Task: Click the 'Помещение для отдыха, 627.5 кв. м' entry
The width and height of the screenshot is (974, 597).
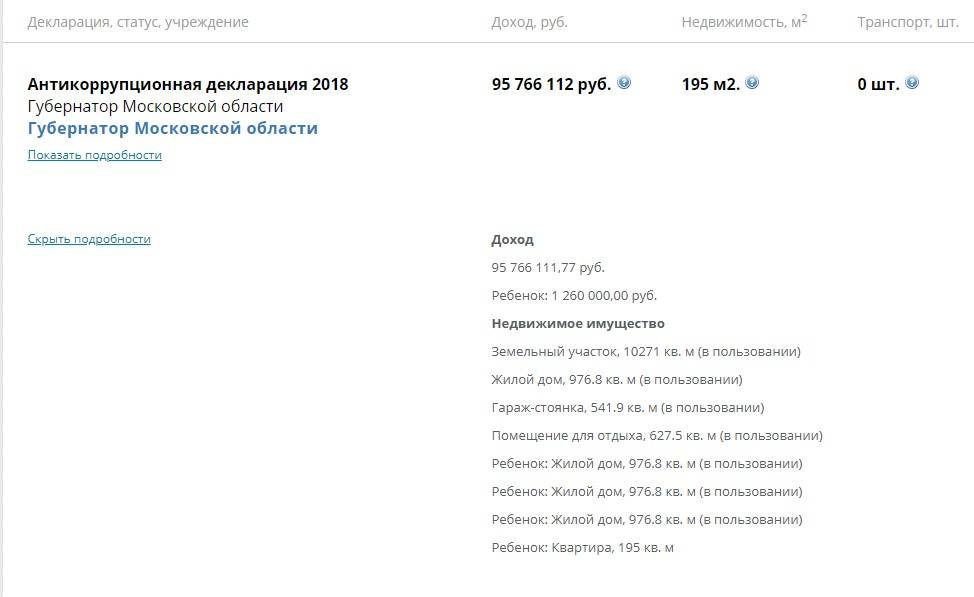Action: tap(657, 436)
